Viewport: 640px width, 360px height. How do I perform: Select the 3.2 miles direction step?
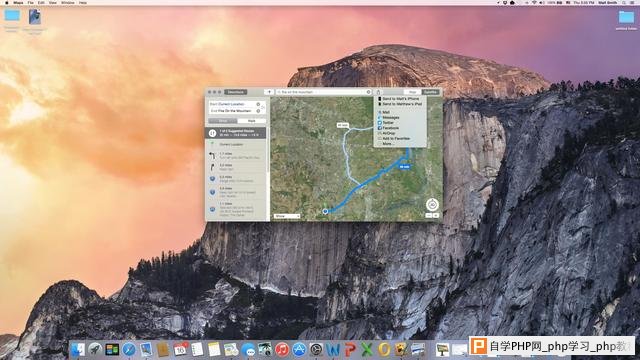point(236,167)
